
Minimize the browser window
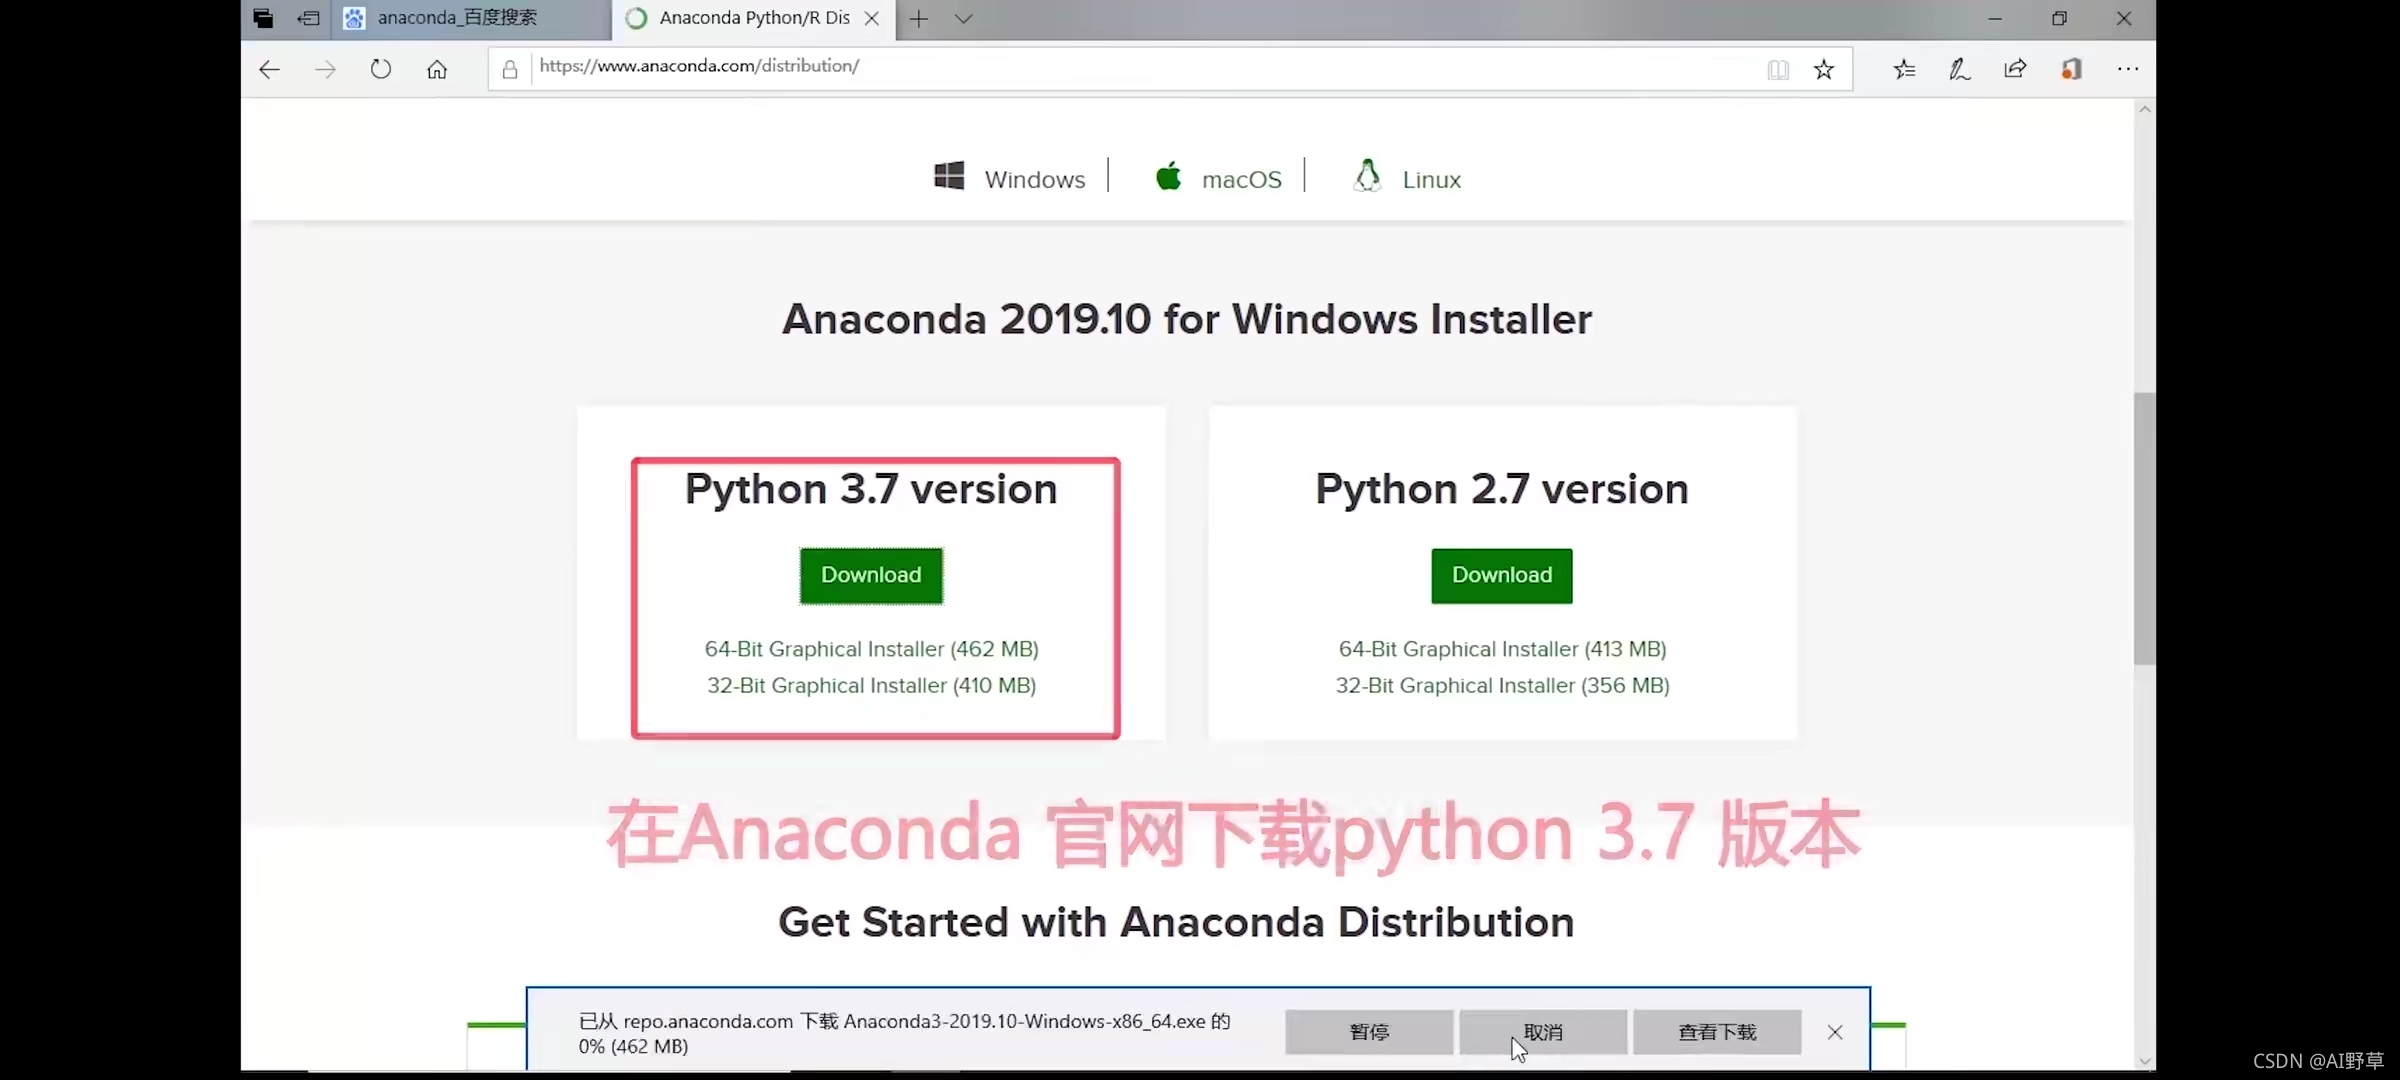click(1995, 18)
